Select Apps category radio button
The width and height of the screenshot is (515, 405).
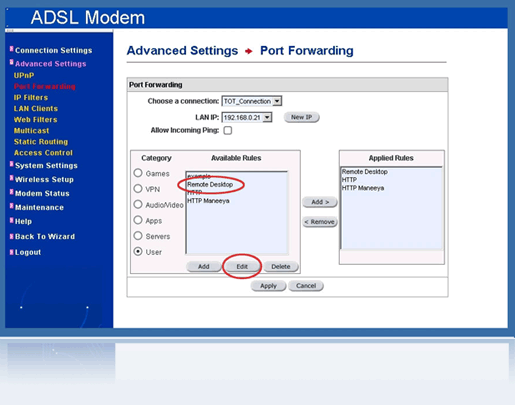coord(138,220)
